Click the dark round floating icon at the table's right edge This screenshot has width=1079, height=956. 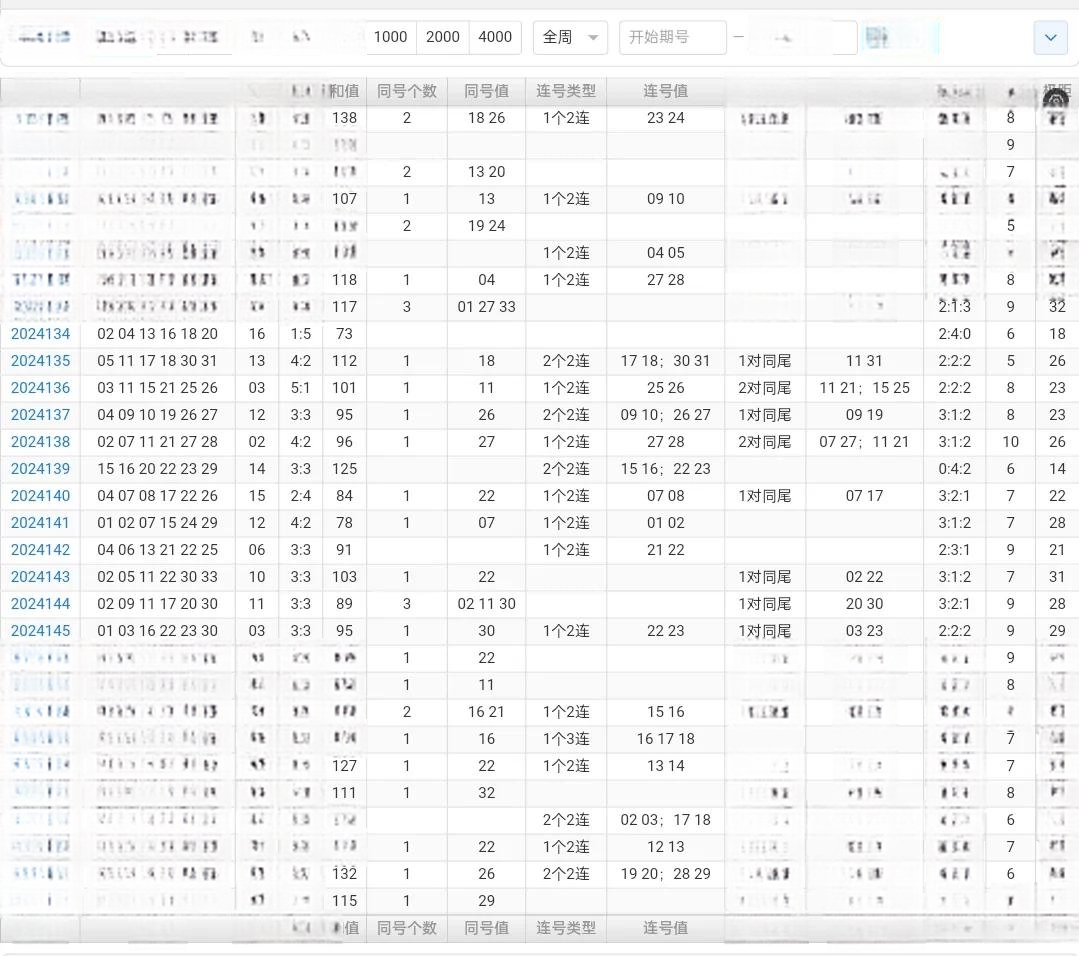click(x=1055, y=101)
